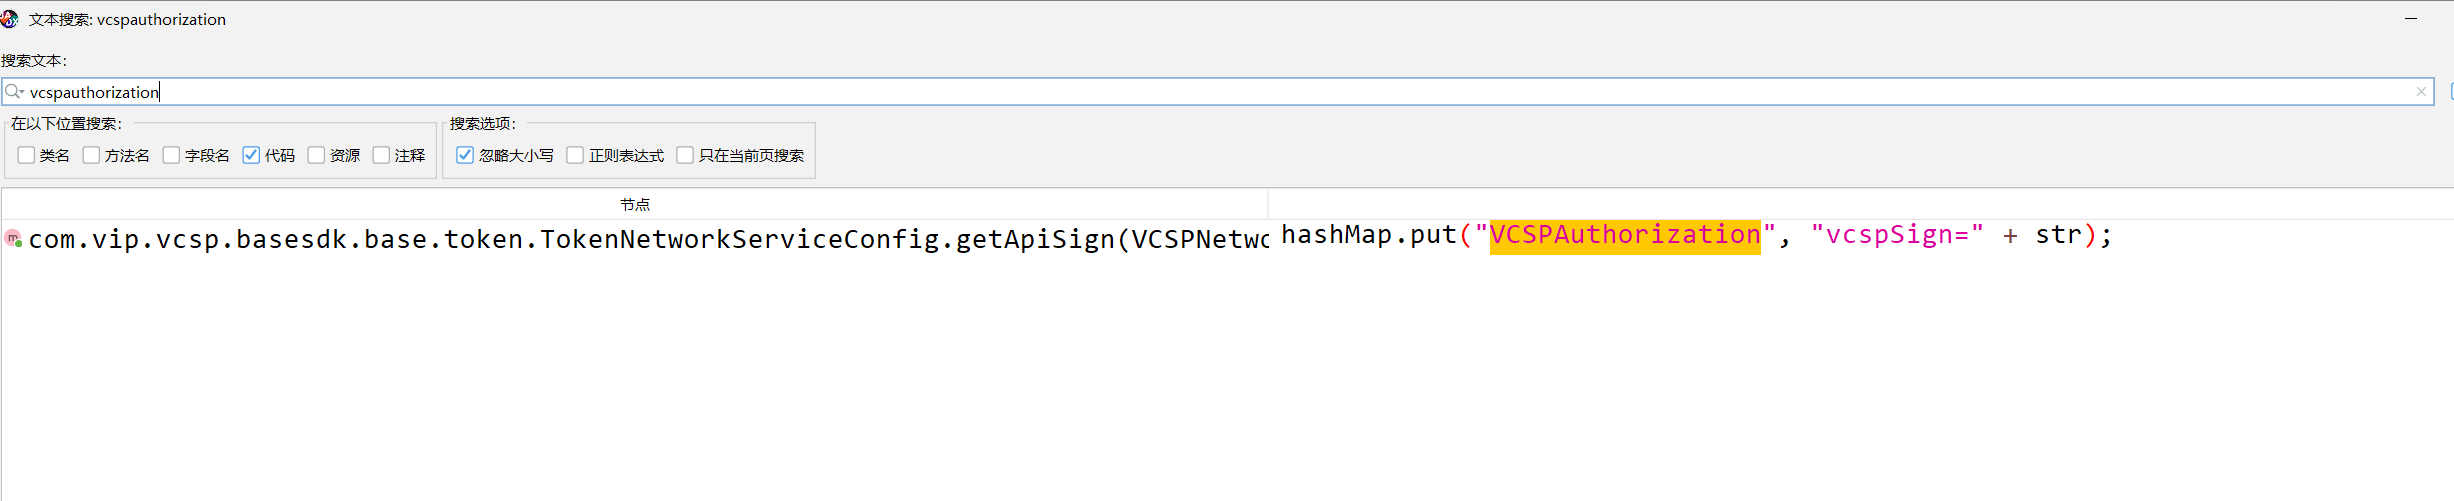Click the method icon beside the getApiSign result
This screenshot has height=501, width=2454.
click(13, 239)
